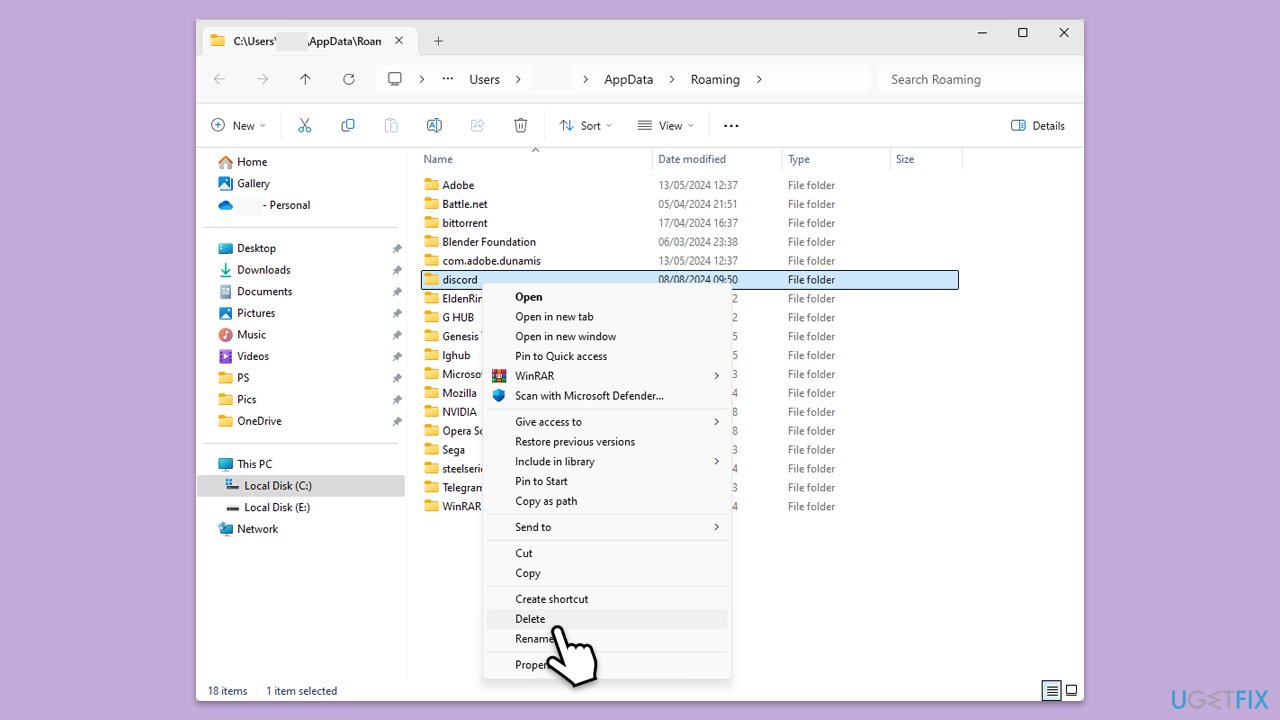Screen dimensions: 1280x720
Task: Expand the Sort dropdown
Action: pyautogui.click(x=586, y=125)
